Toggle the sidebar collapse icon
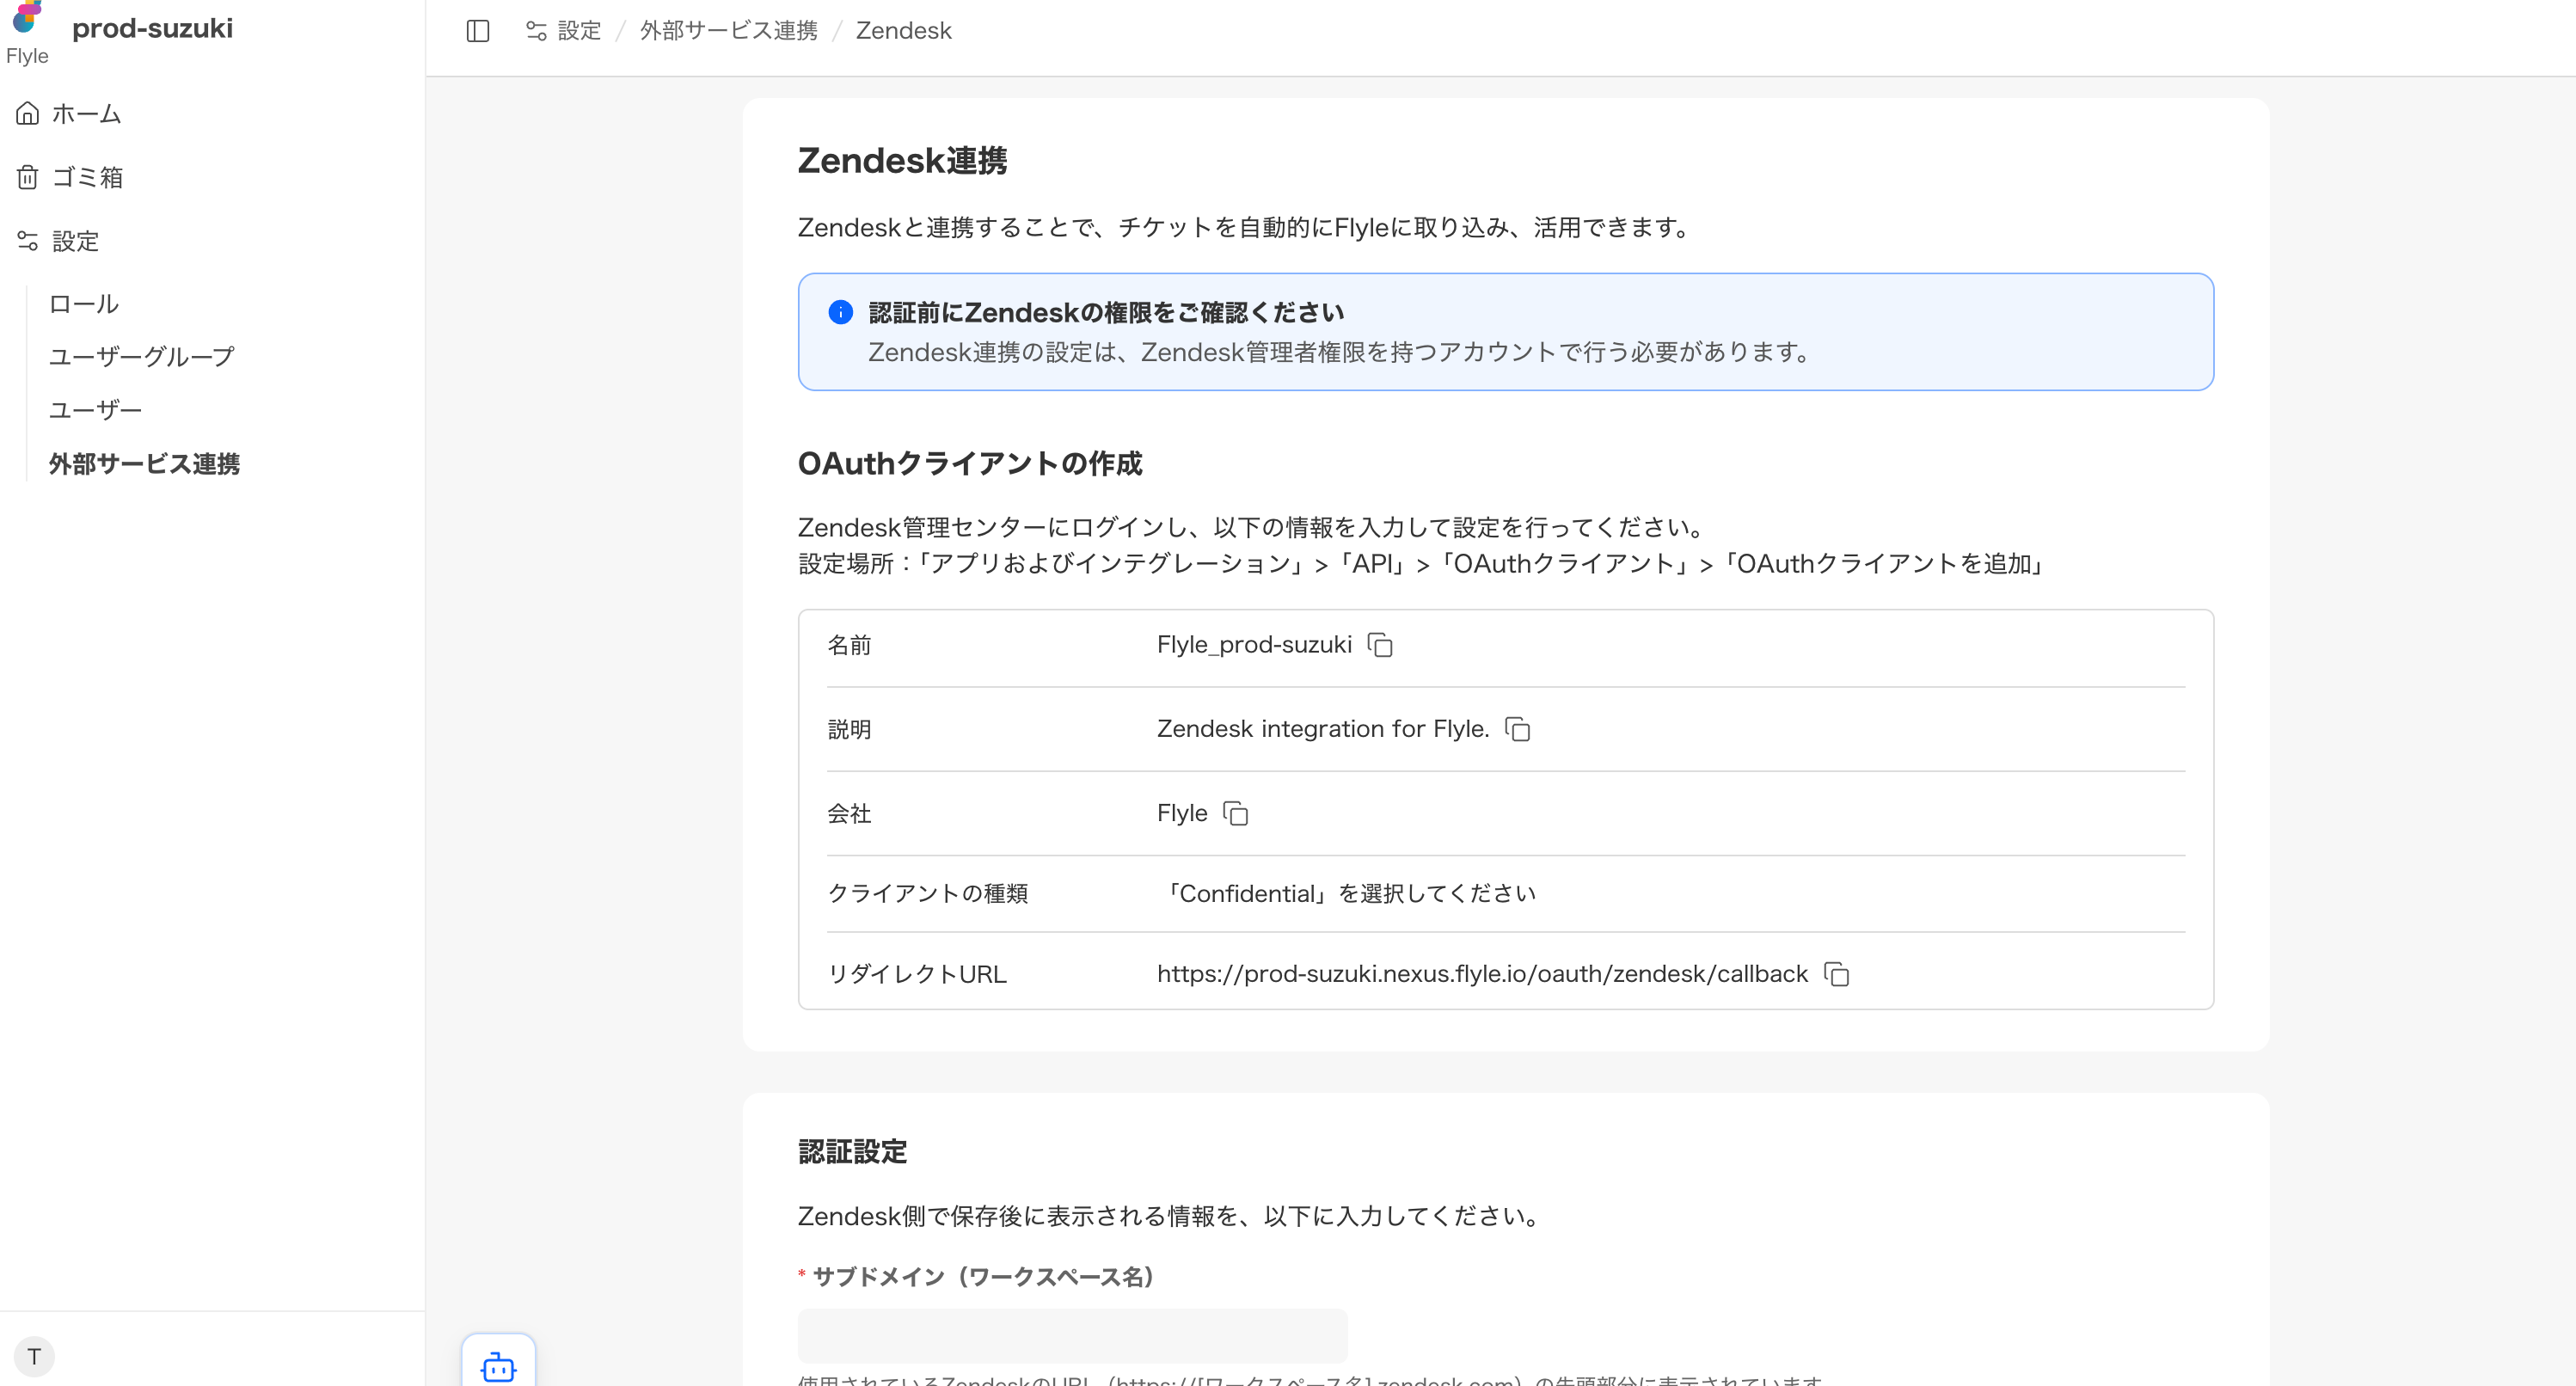The width and height of the screenshot is (2576, 1386). 478,31
